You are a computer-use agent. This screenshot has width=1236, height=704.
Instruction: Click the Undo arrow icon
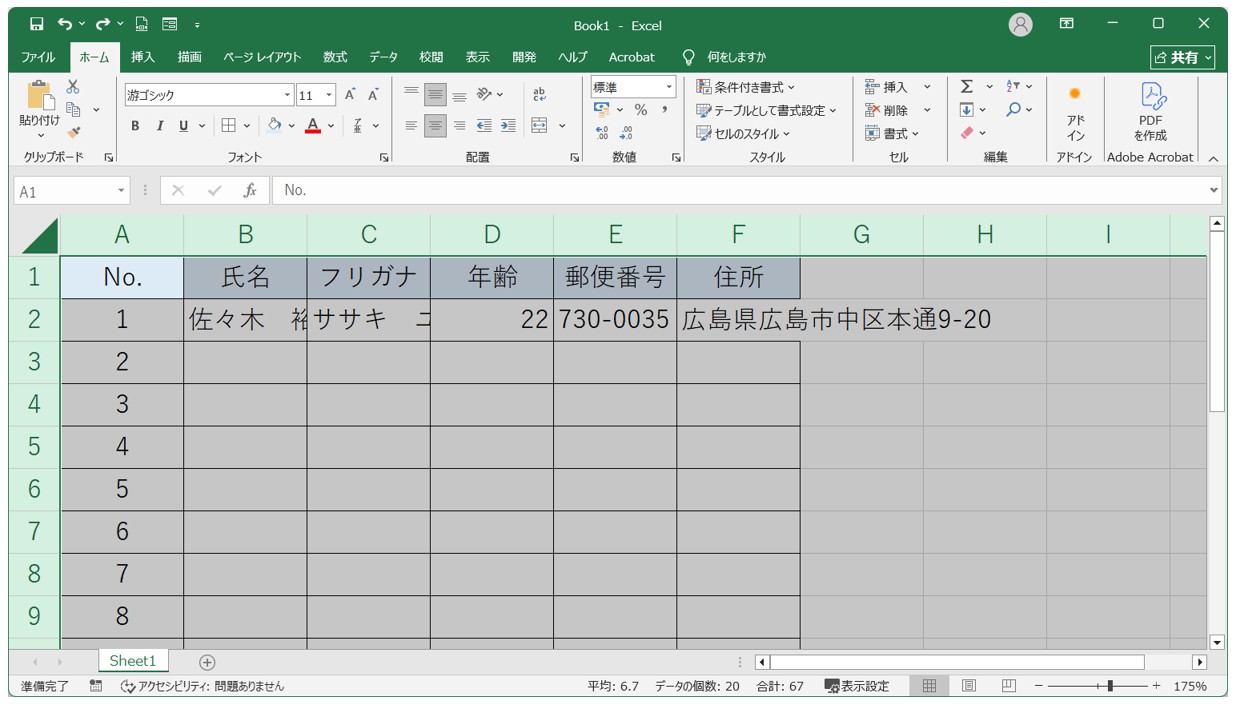[x=64, y=24]
